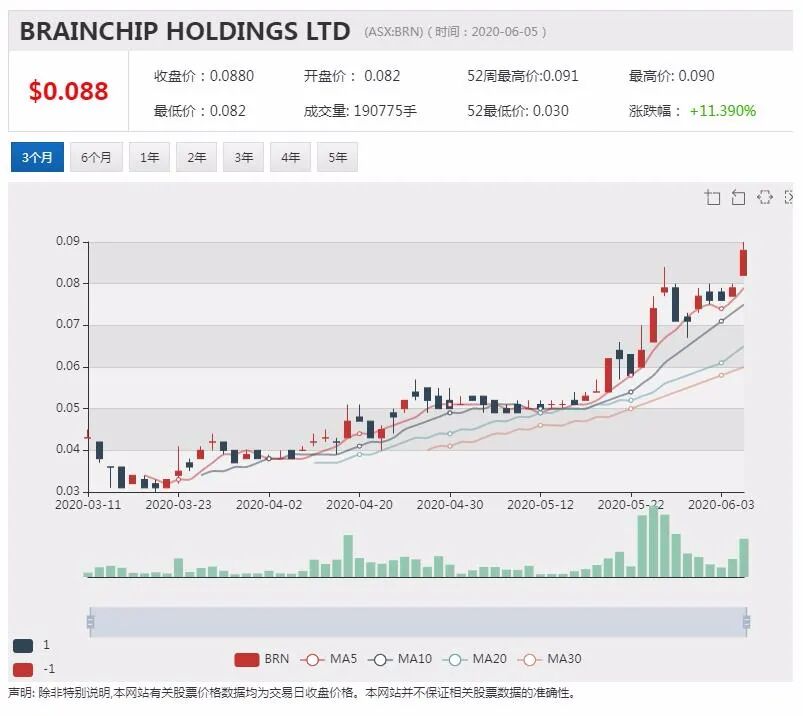This screenshot has height=716, width=803.
Task: Click the 0.04 y-axis label
Action: 68,450
